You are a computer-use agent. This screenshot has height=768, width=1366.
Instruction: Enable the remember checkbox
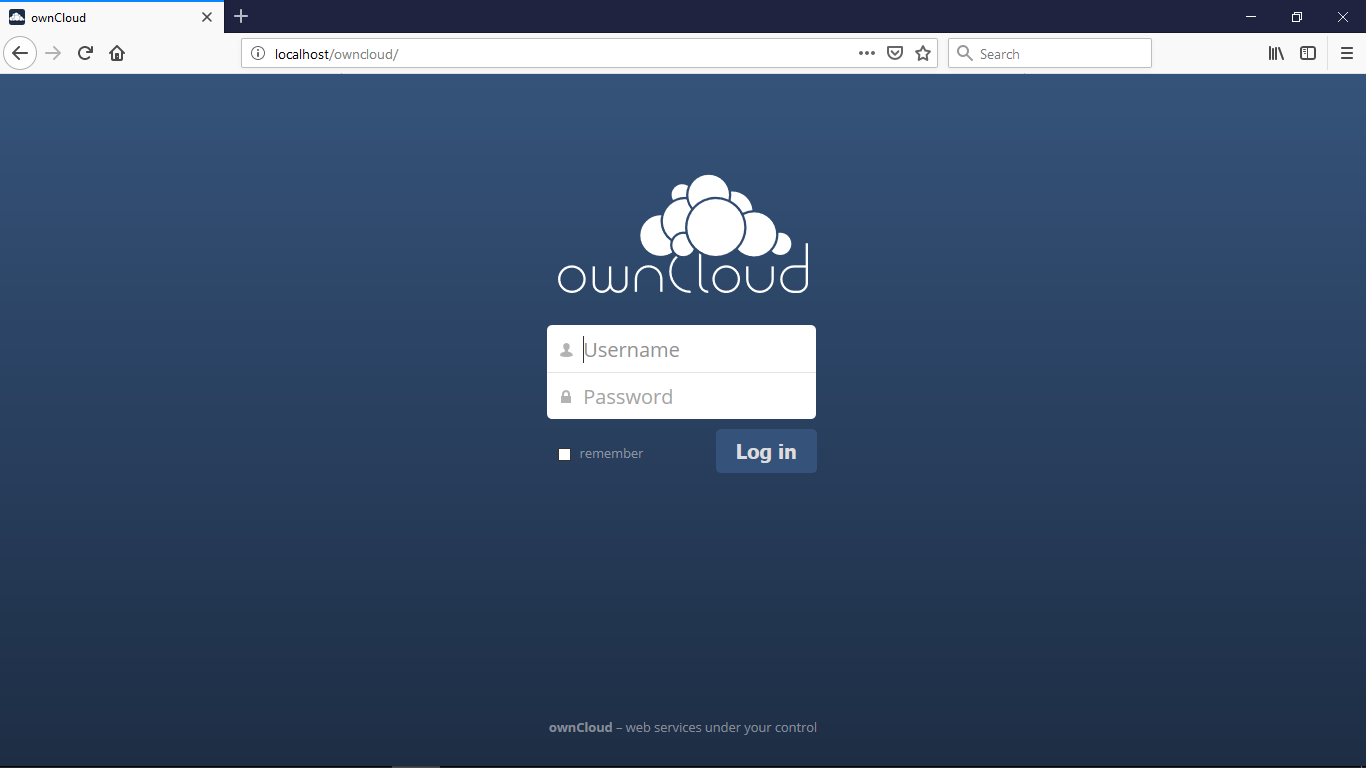point(564,454)
